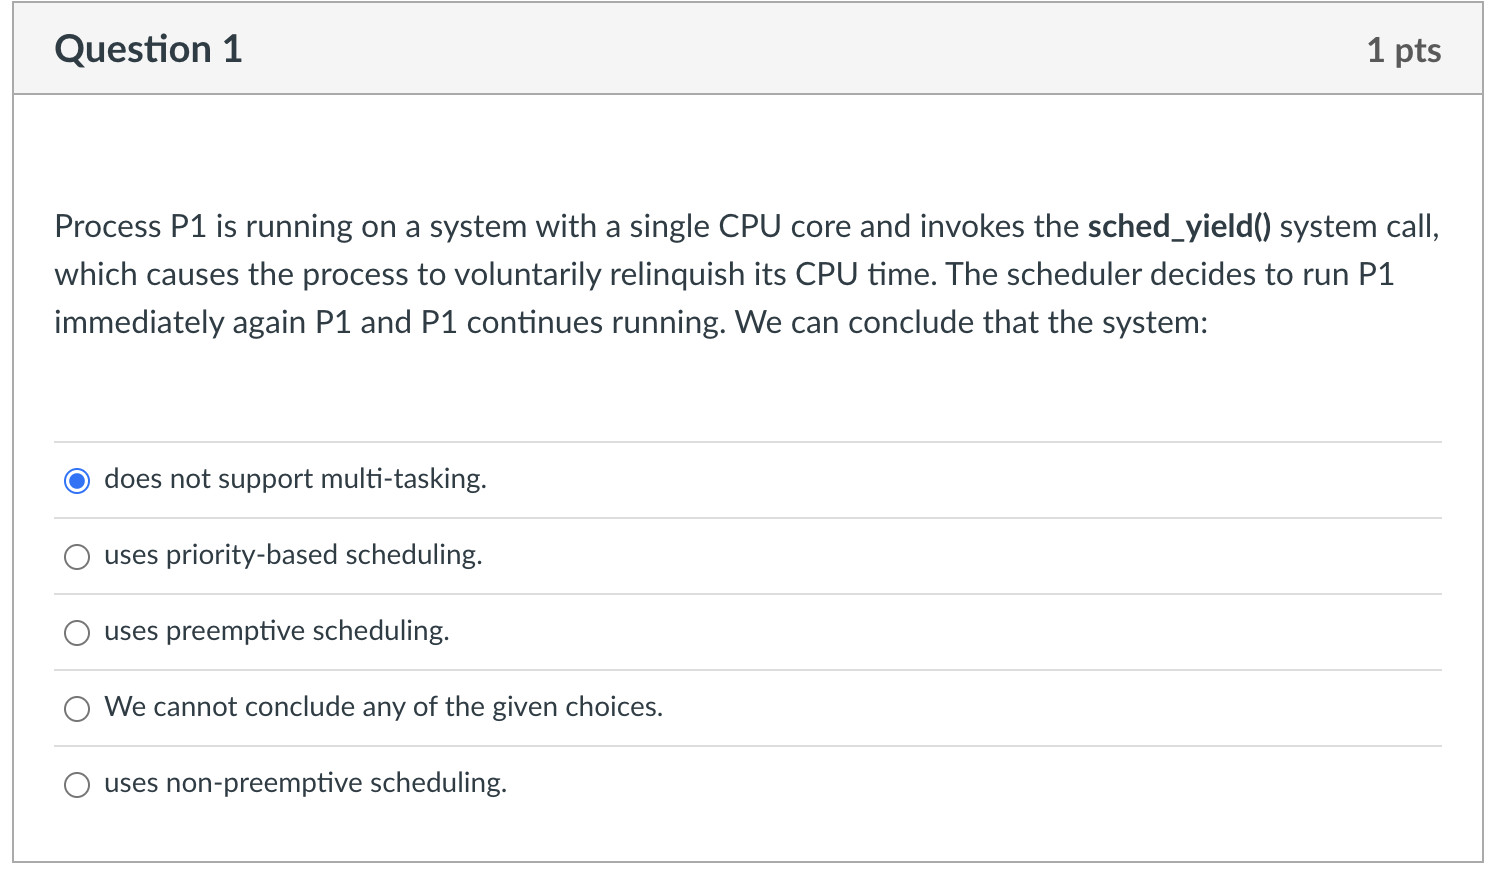Click the "1 pts" points label
The image size is (1490, 870).
coord(1403,50)
